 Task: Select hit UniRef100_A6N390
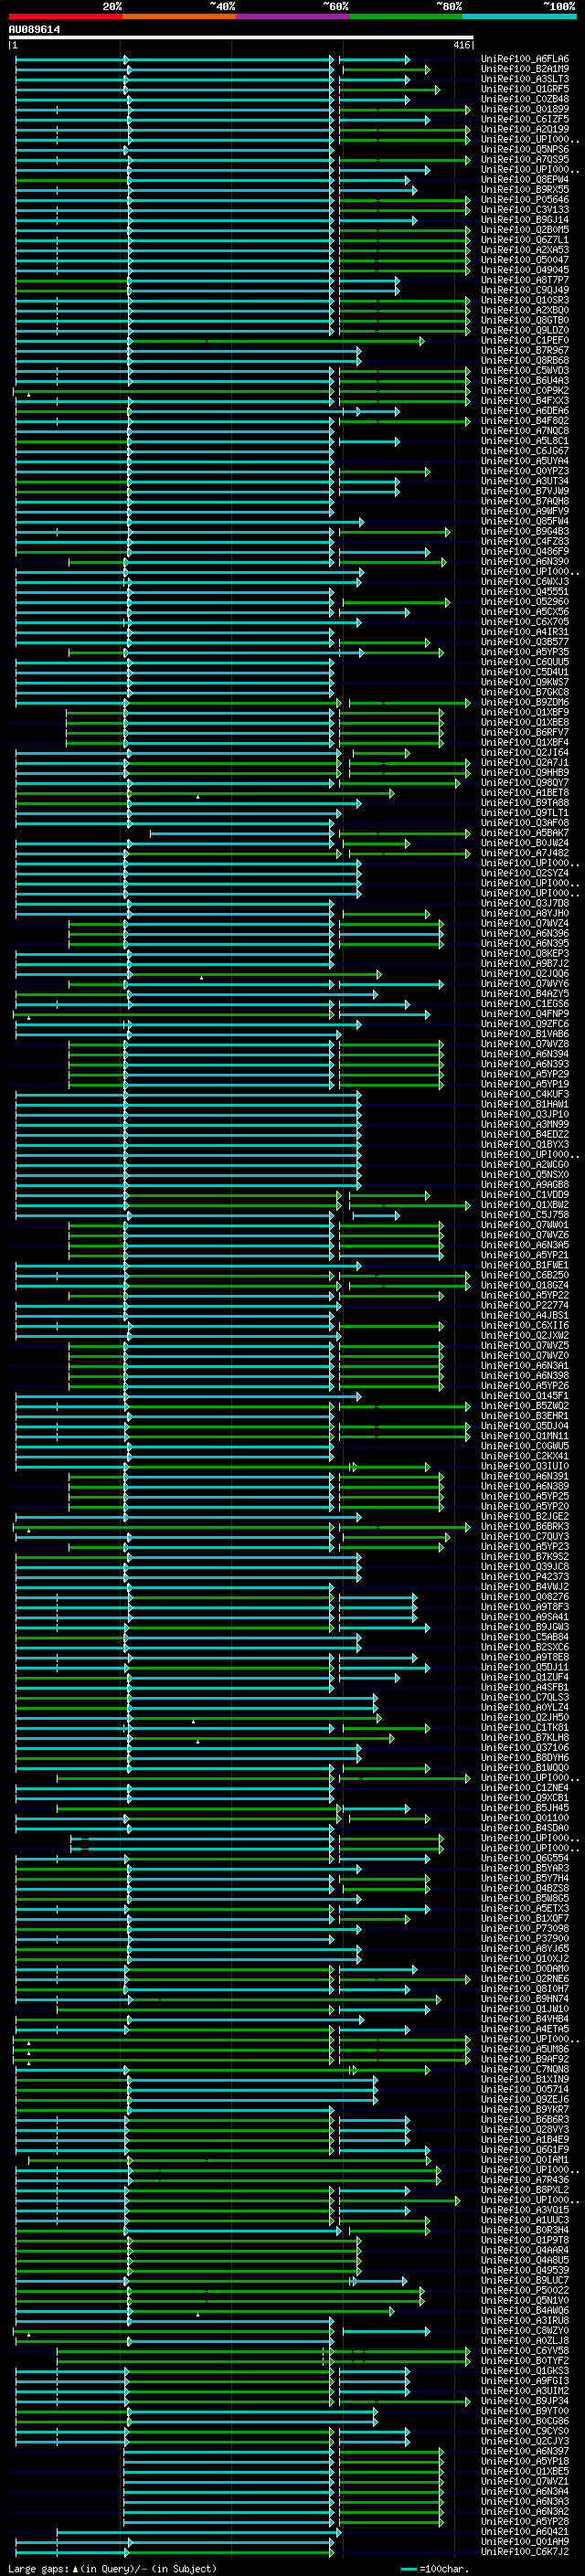point(525,562)
